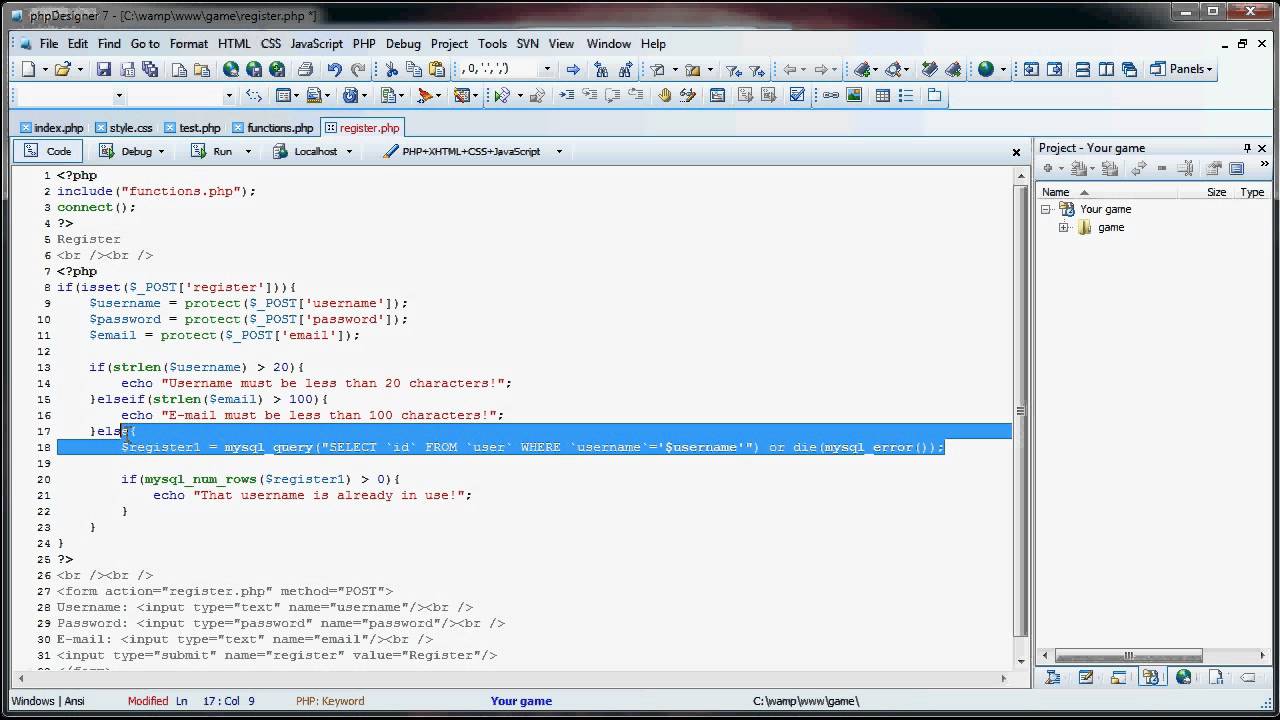Open the SVN menu
Viewport: 1280px width, 720px height.
coord(527,44)
